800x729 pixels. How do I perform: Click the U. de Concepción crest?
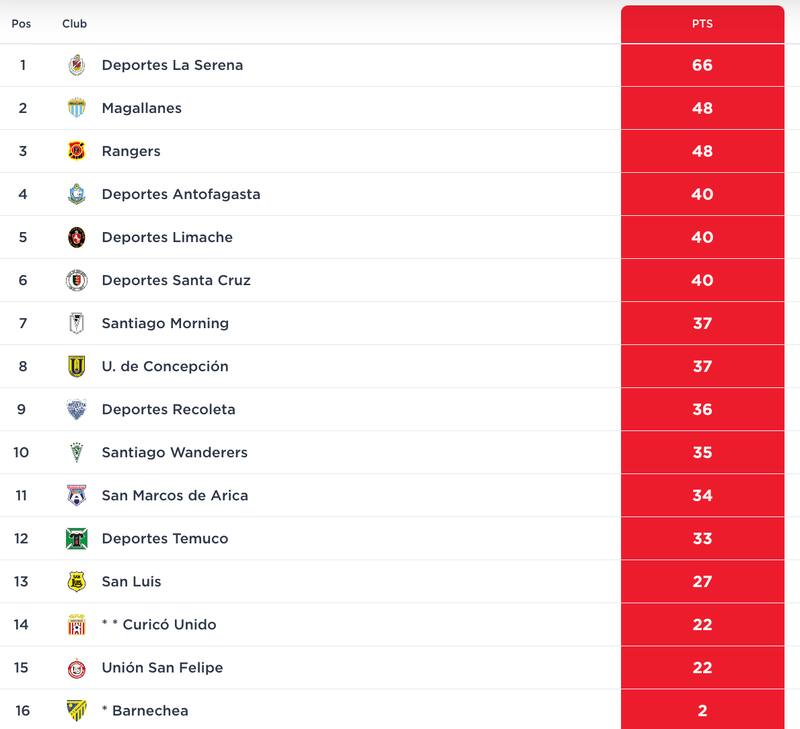pyautogui.click(x=77, y=366)
